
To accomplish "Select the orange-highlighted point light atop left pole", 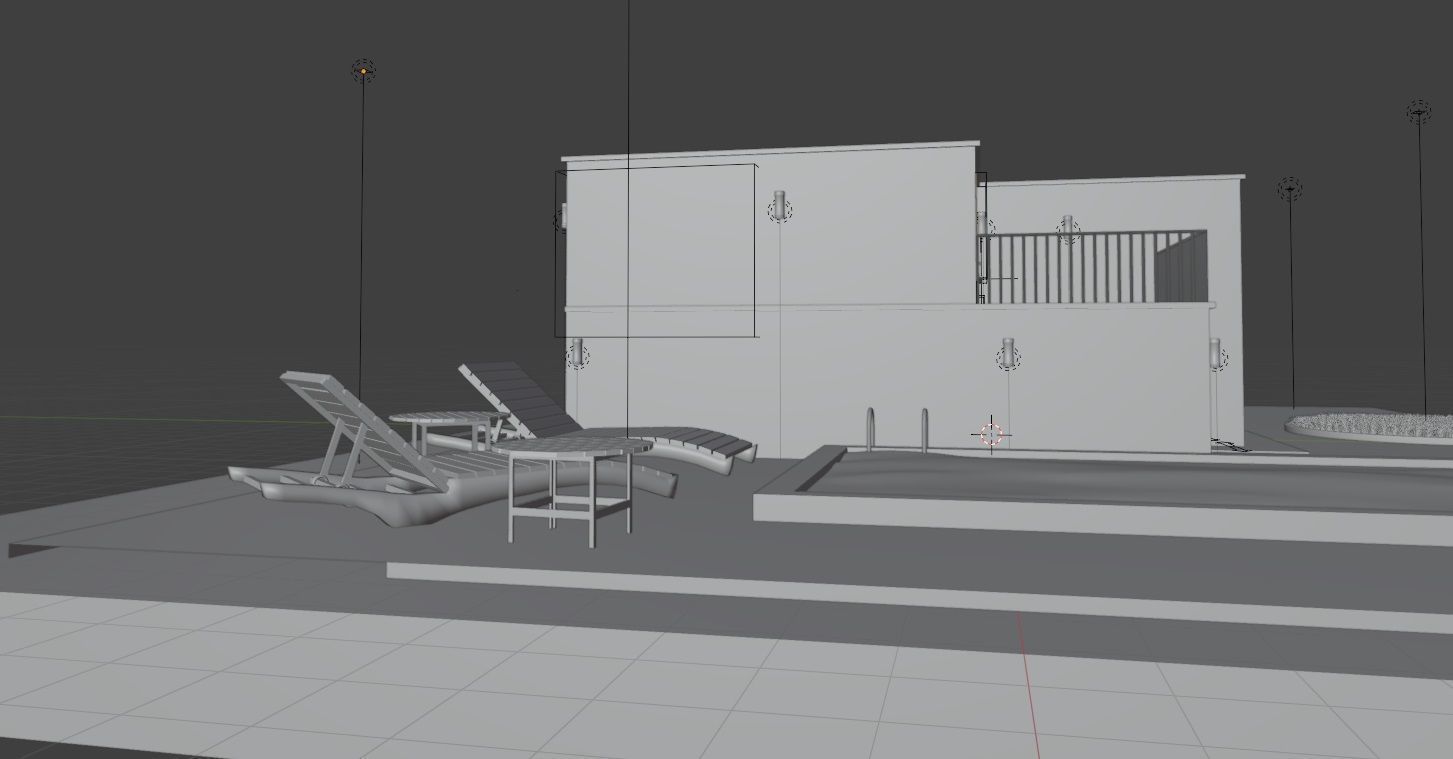I will (363, 71).
